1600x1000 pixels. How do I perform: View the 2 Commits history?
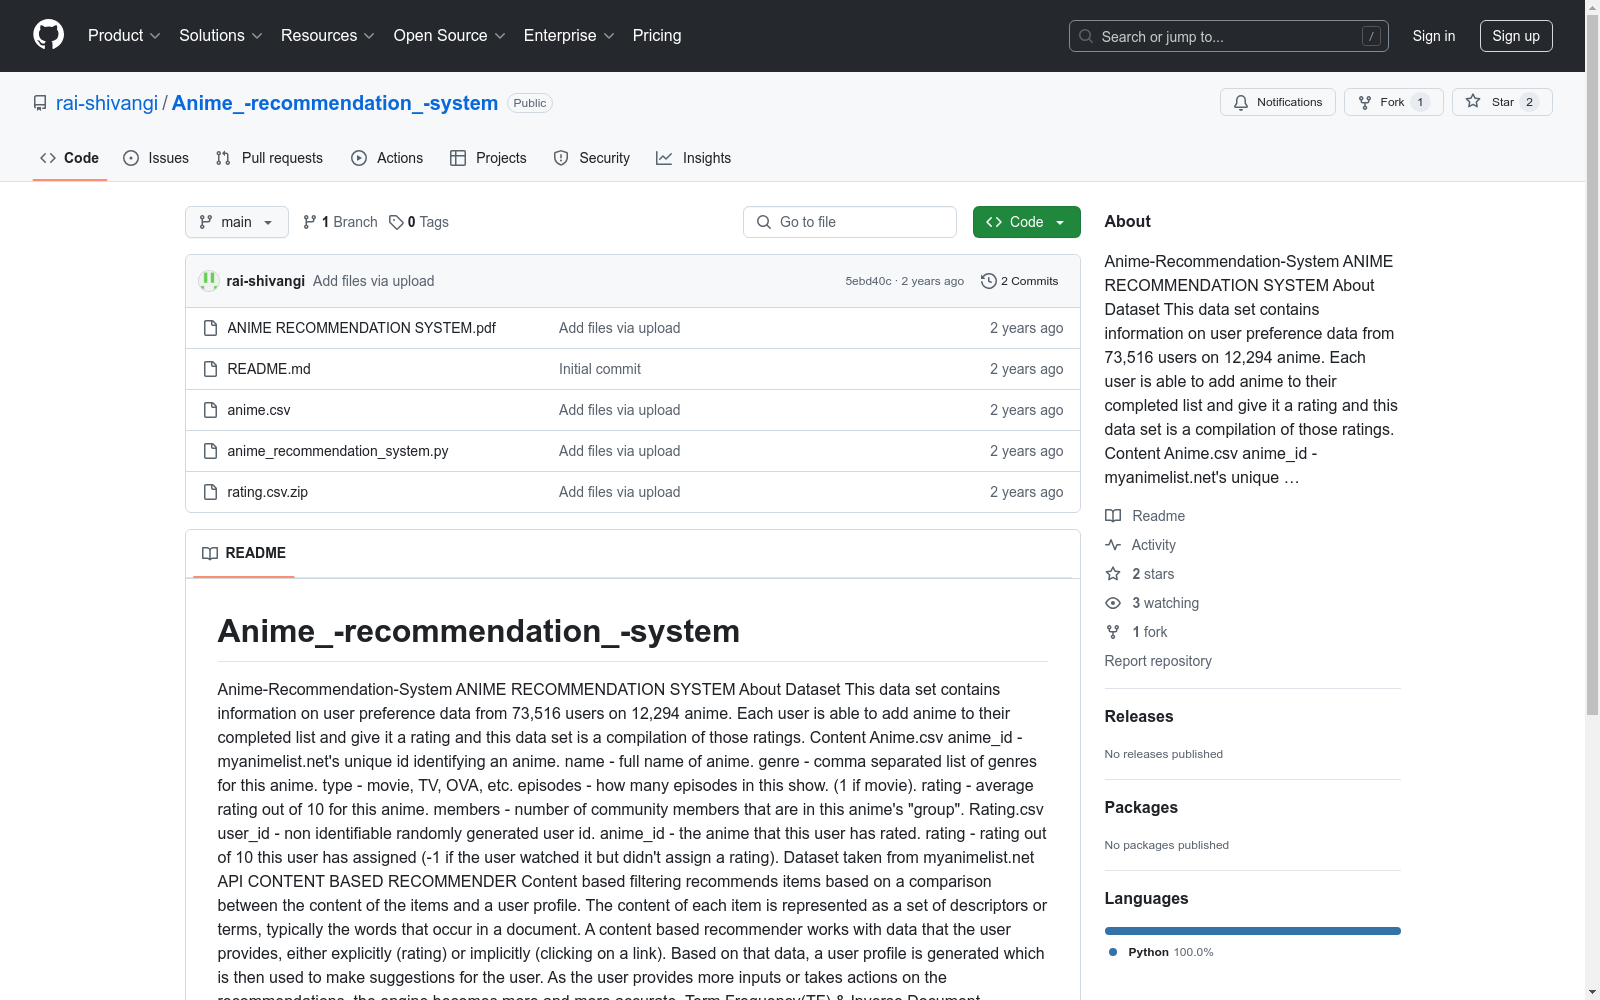tap(1020, 281)
